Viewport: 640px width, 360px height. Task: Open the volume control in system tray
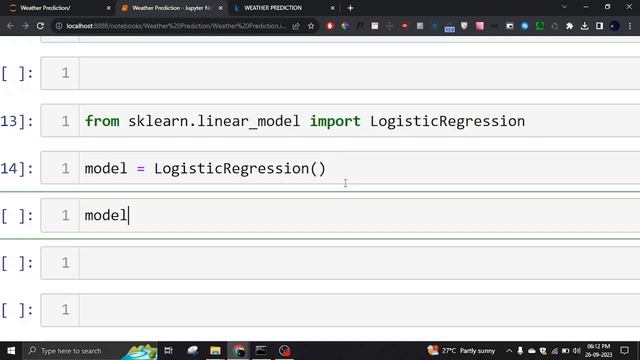(576, 351)
